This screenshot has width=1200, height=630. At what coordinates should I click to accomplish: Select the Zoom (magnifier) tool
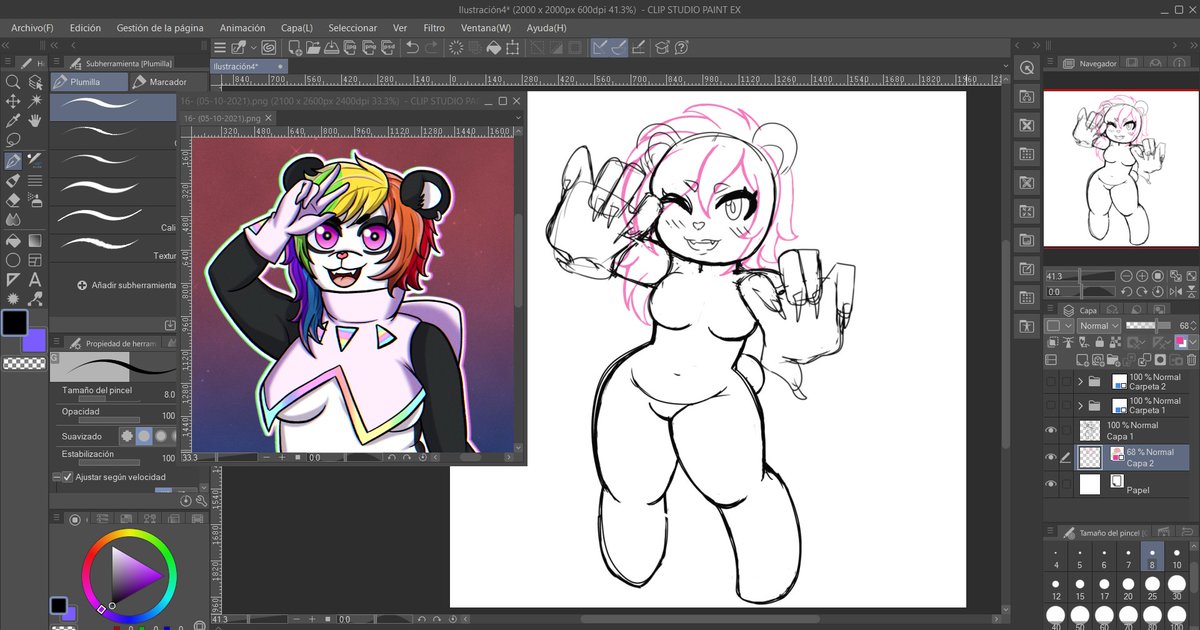[x=13, y=82]
